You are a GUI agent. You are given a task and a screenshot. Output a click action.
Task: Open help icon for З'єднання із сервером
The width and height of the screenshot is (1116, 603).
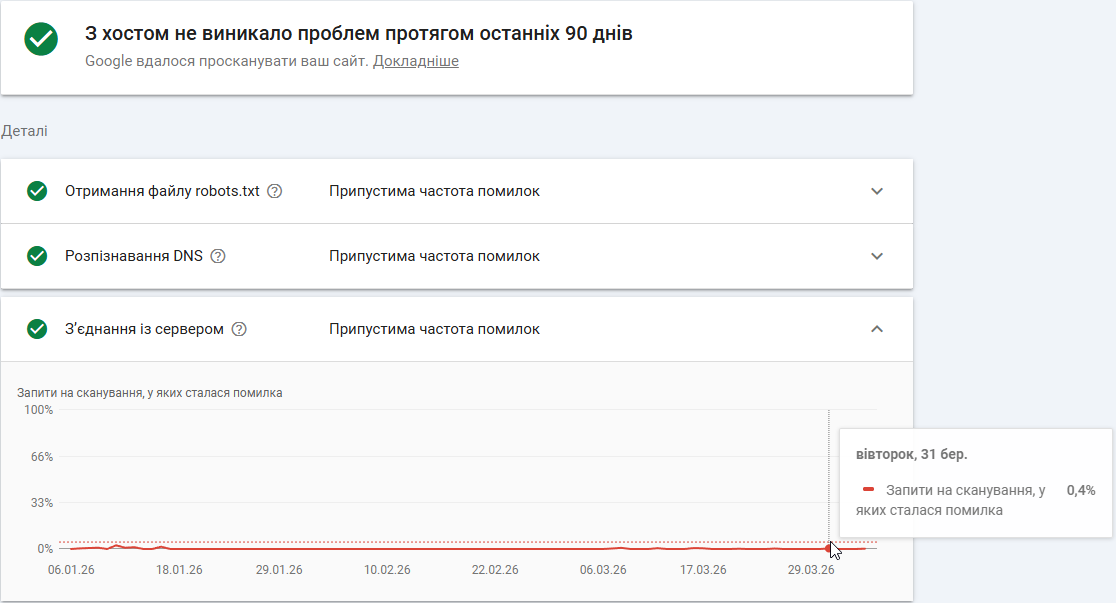coord(239,329)
